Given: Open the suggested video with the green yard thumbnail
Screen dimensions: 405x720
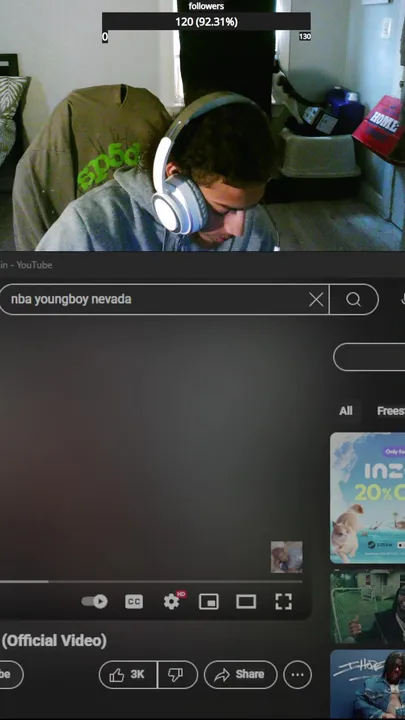Looking at the screenshot, I should pos(367,606).
